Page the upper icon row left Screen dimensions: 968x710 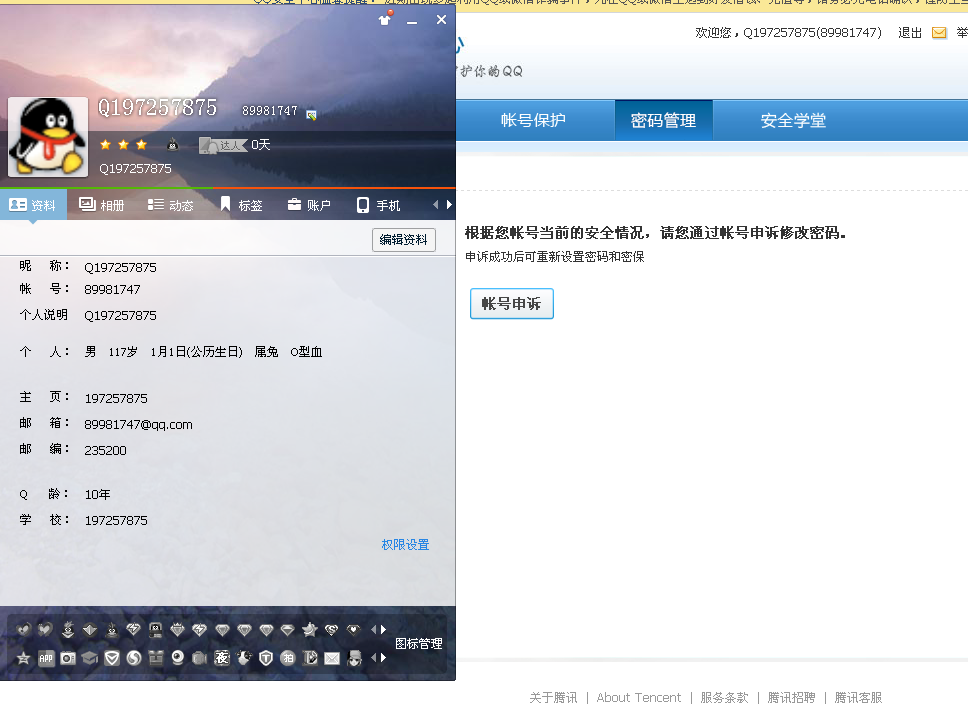point(373,630)
